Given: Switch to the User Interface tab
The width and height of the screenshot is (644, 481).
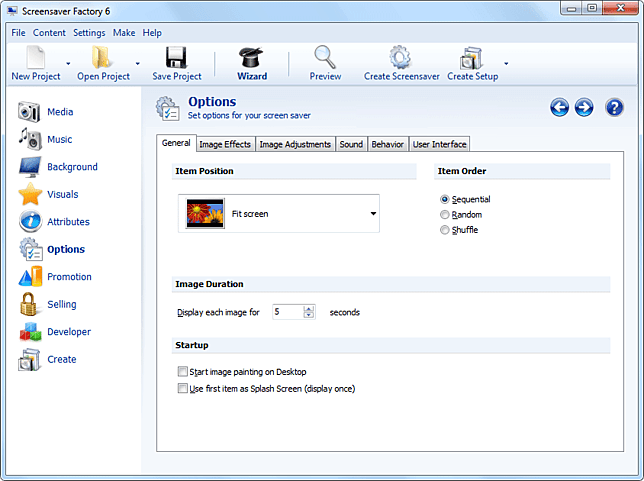Looking at the screenshot, I should 439,144.
